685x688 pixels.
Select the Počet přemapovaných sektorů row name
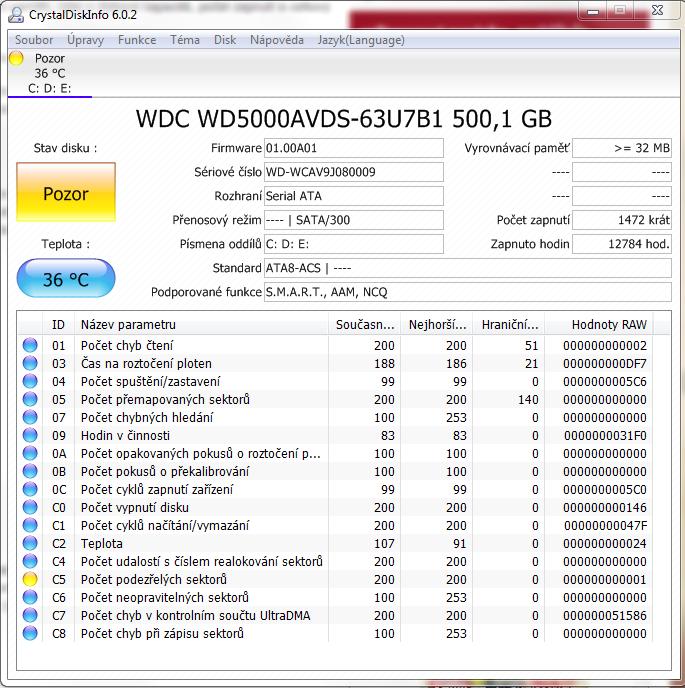click(x=165, y=399)
